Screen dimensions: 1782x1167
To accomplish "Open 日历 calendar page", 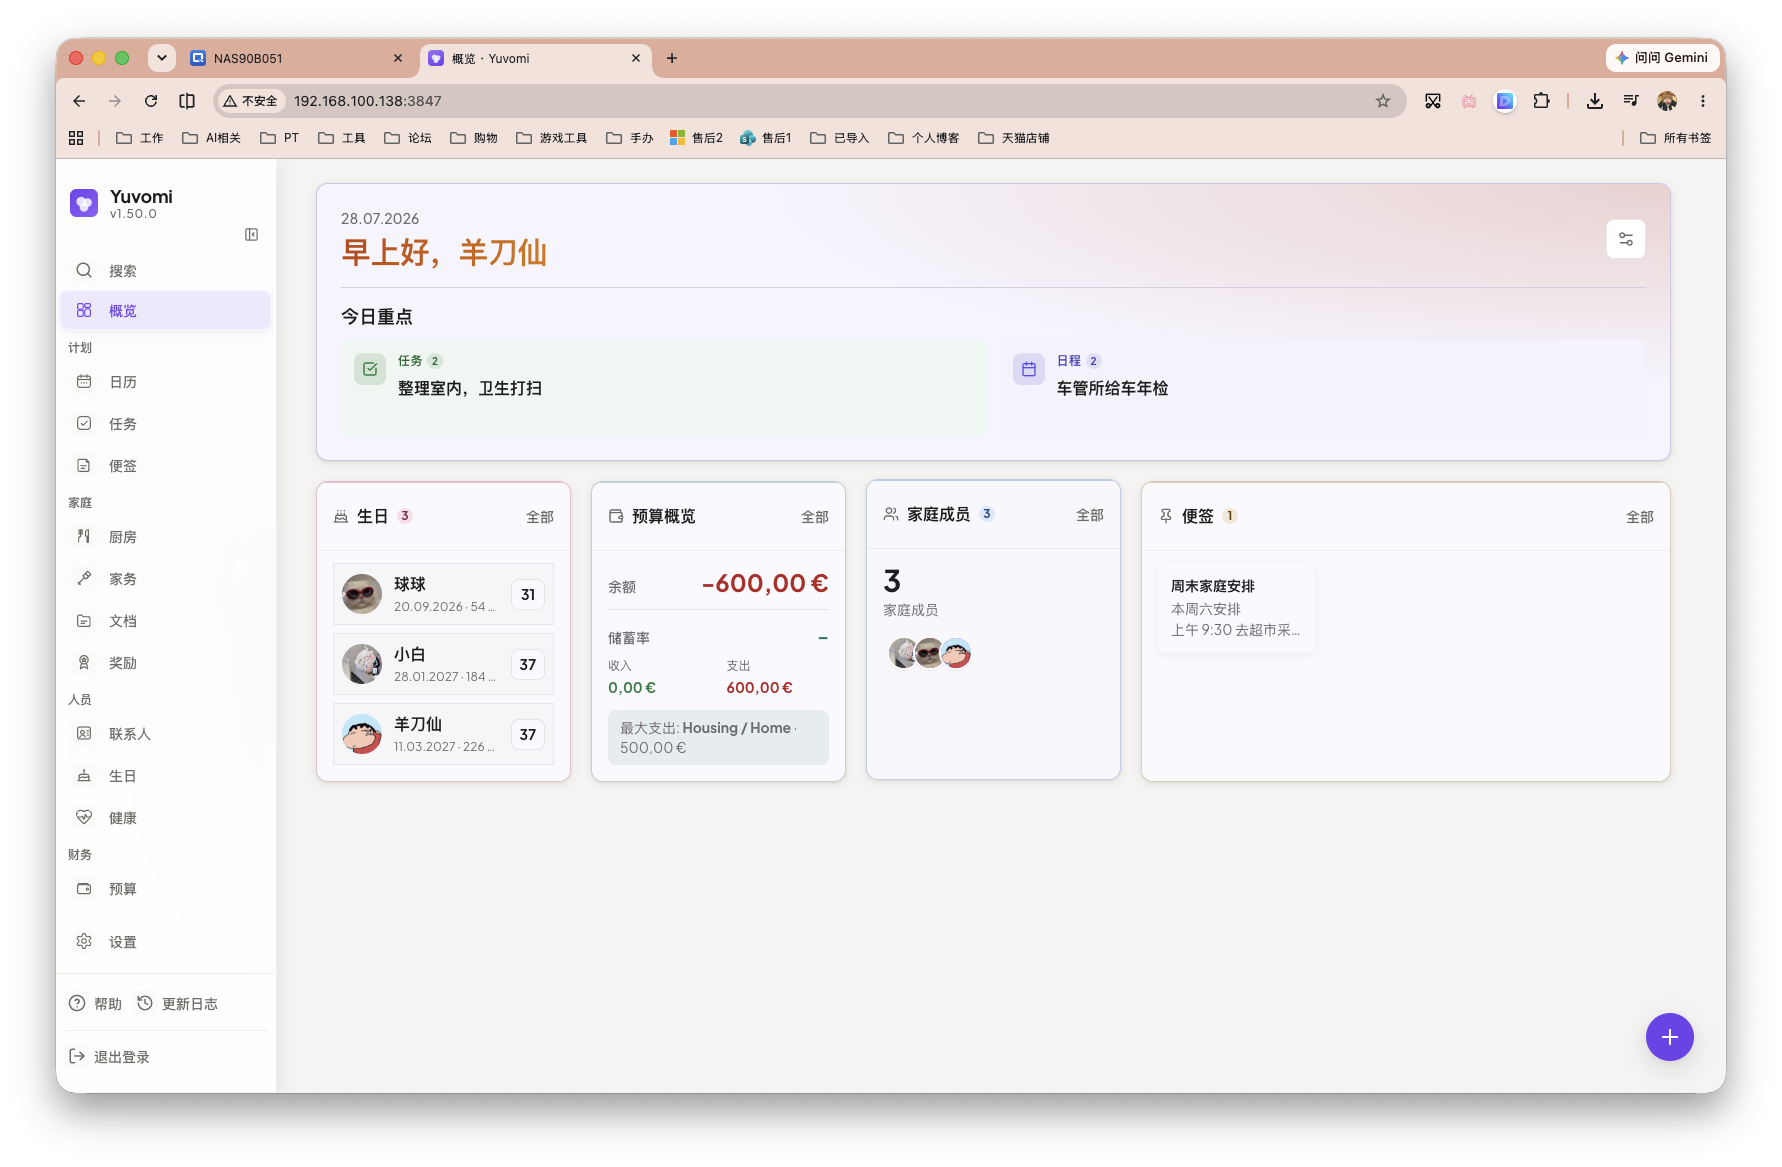I will coord(166,382).
